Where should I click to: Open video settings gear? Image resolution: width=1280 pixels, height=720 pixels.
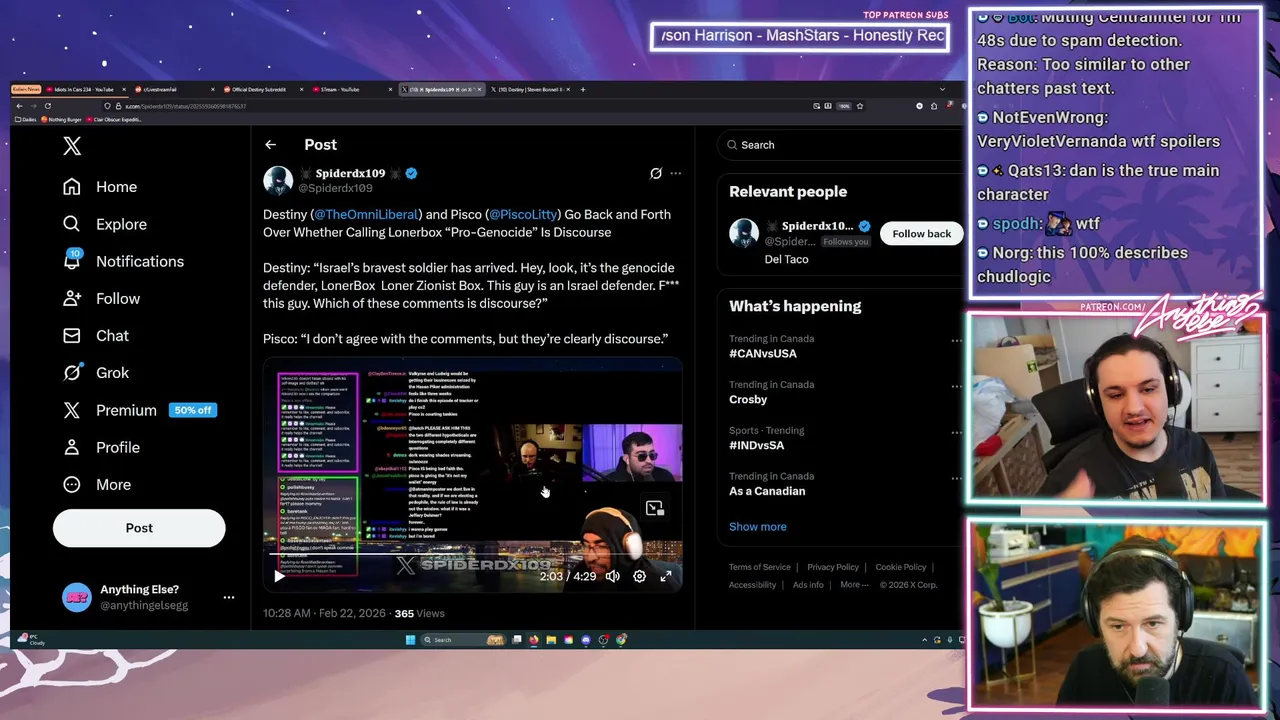pyautogui.click(x=640, y=576)
